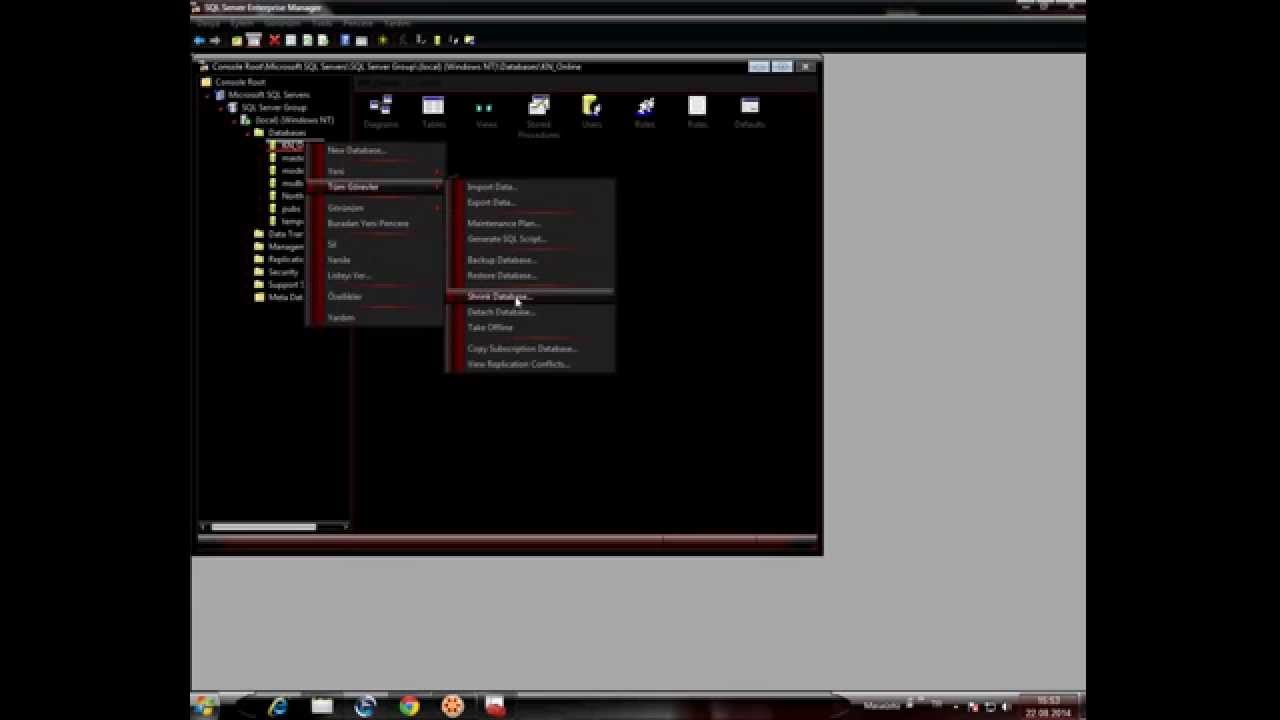The image size is (1280, 720).
Task: Select Import Data... in the tasks submenu
Action: point(530,187)
